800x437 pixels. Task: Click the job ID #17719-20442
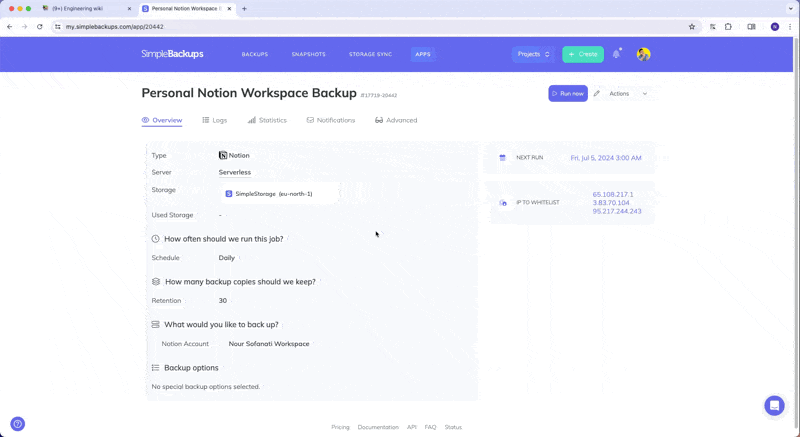pyautogui.click(x=379, y=95)
